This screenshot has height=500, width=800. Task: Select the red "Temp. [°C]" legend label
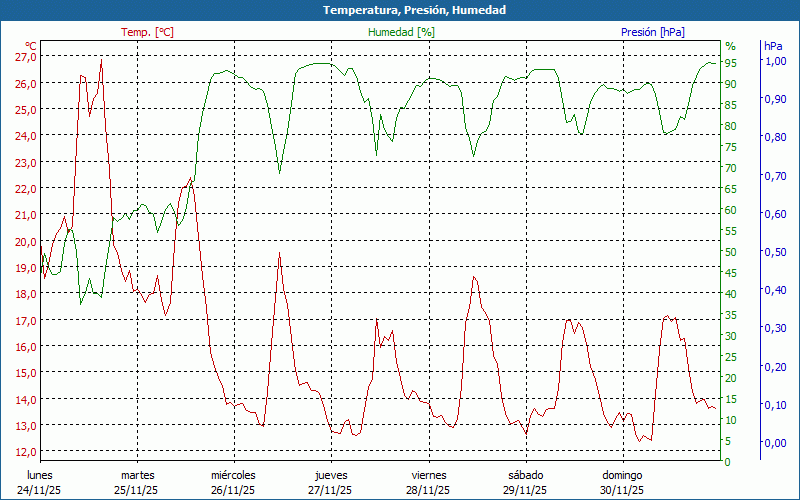click(x=147, y=32)
